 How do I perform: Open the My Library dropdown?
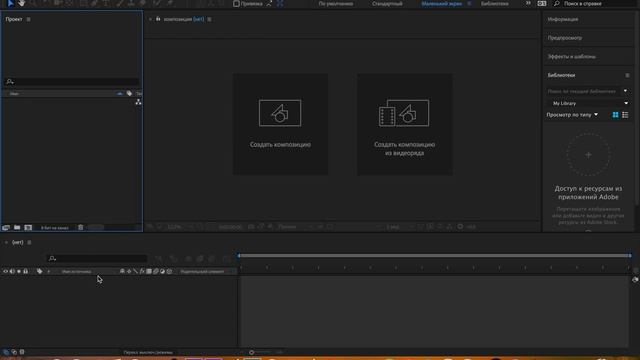coord(588,103)
